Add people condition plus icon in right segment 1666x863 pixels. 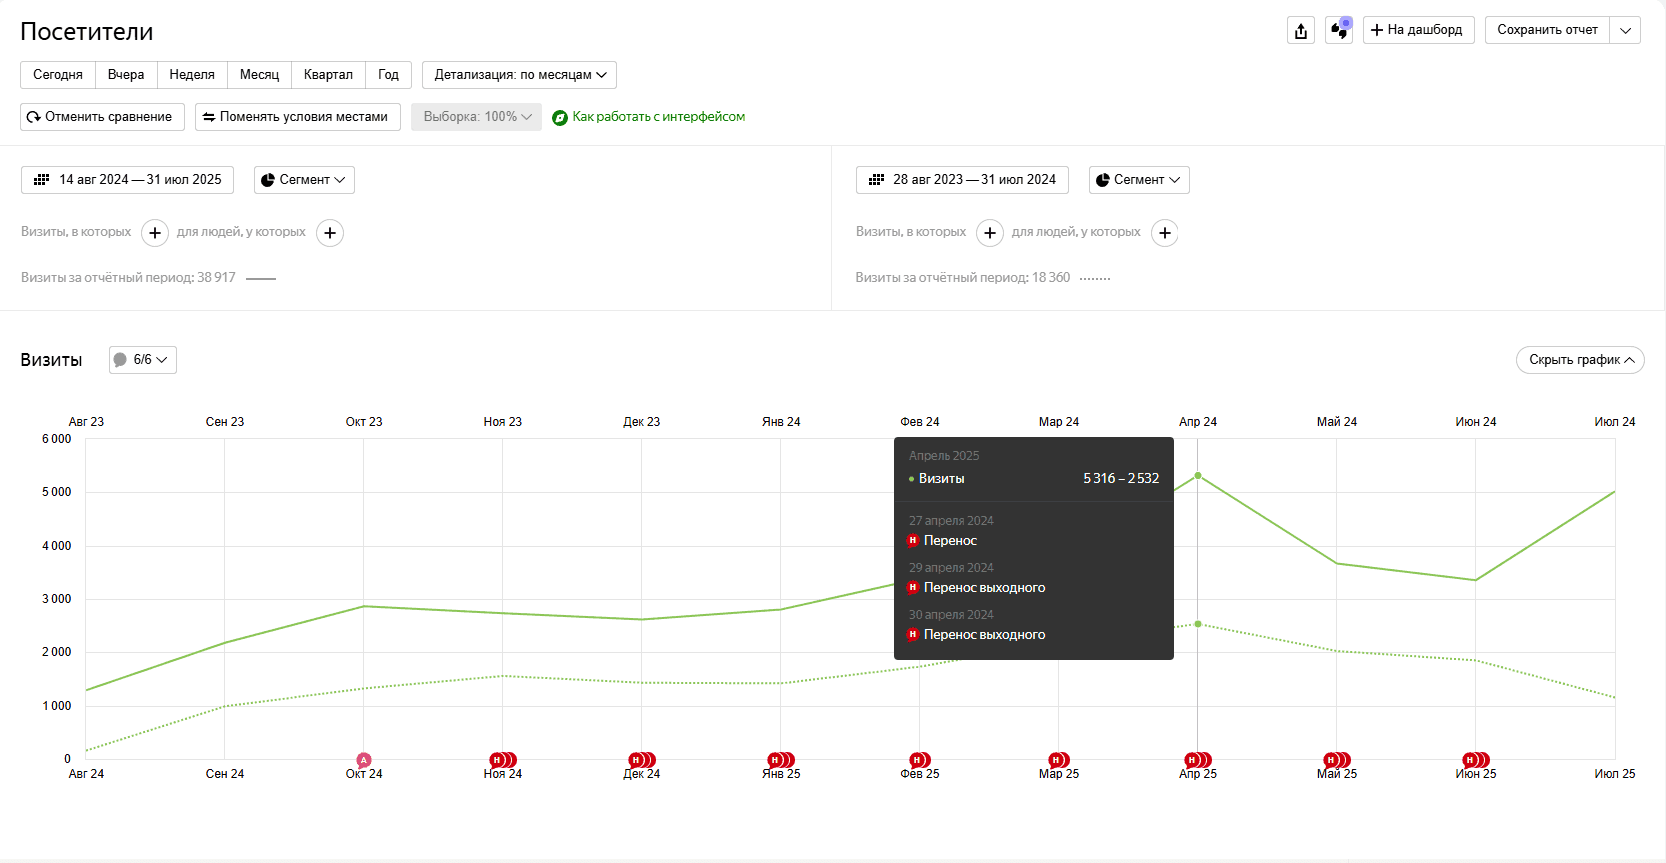click(1165, 233)
